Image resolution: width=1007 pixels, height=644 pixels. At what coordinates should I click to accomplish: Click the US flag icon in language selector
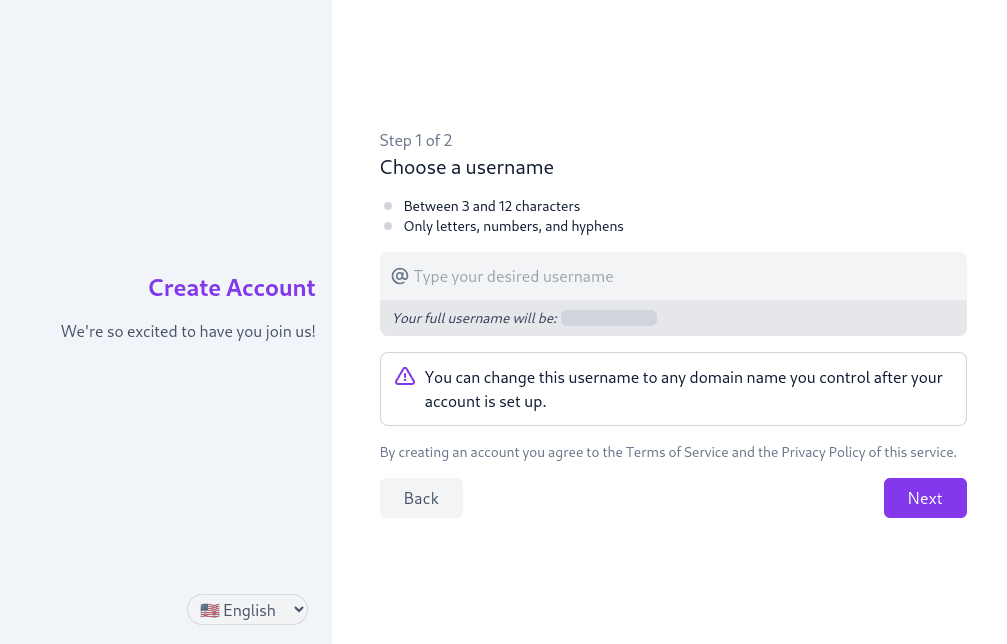pos(209,610)
